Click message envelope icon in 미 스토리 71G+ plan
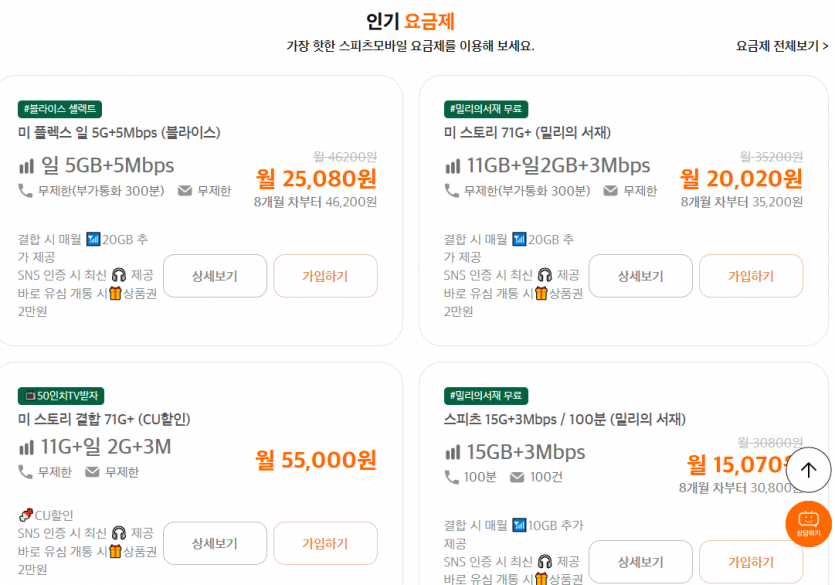Viewport: 835px width, 585px height. click(610, 191)
